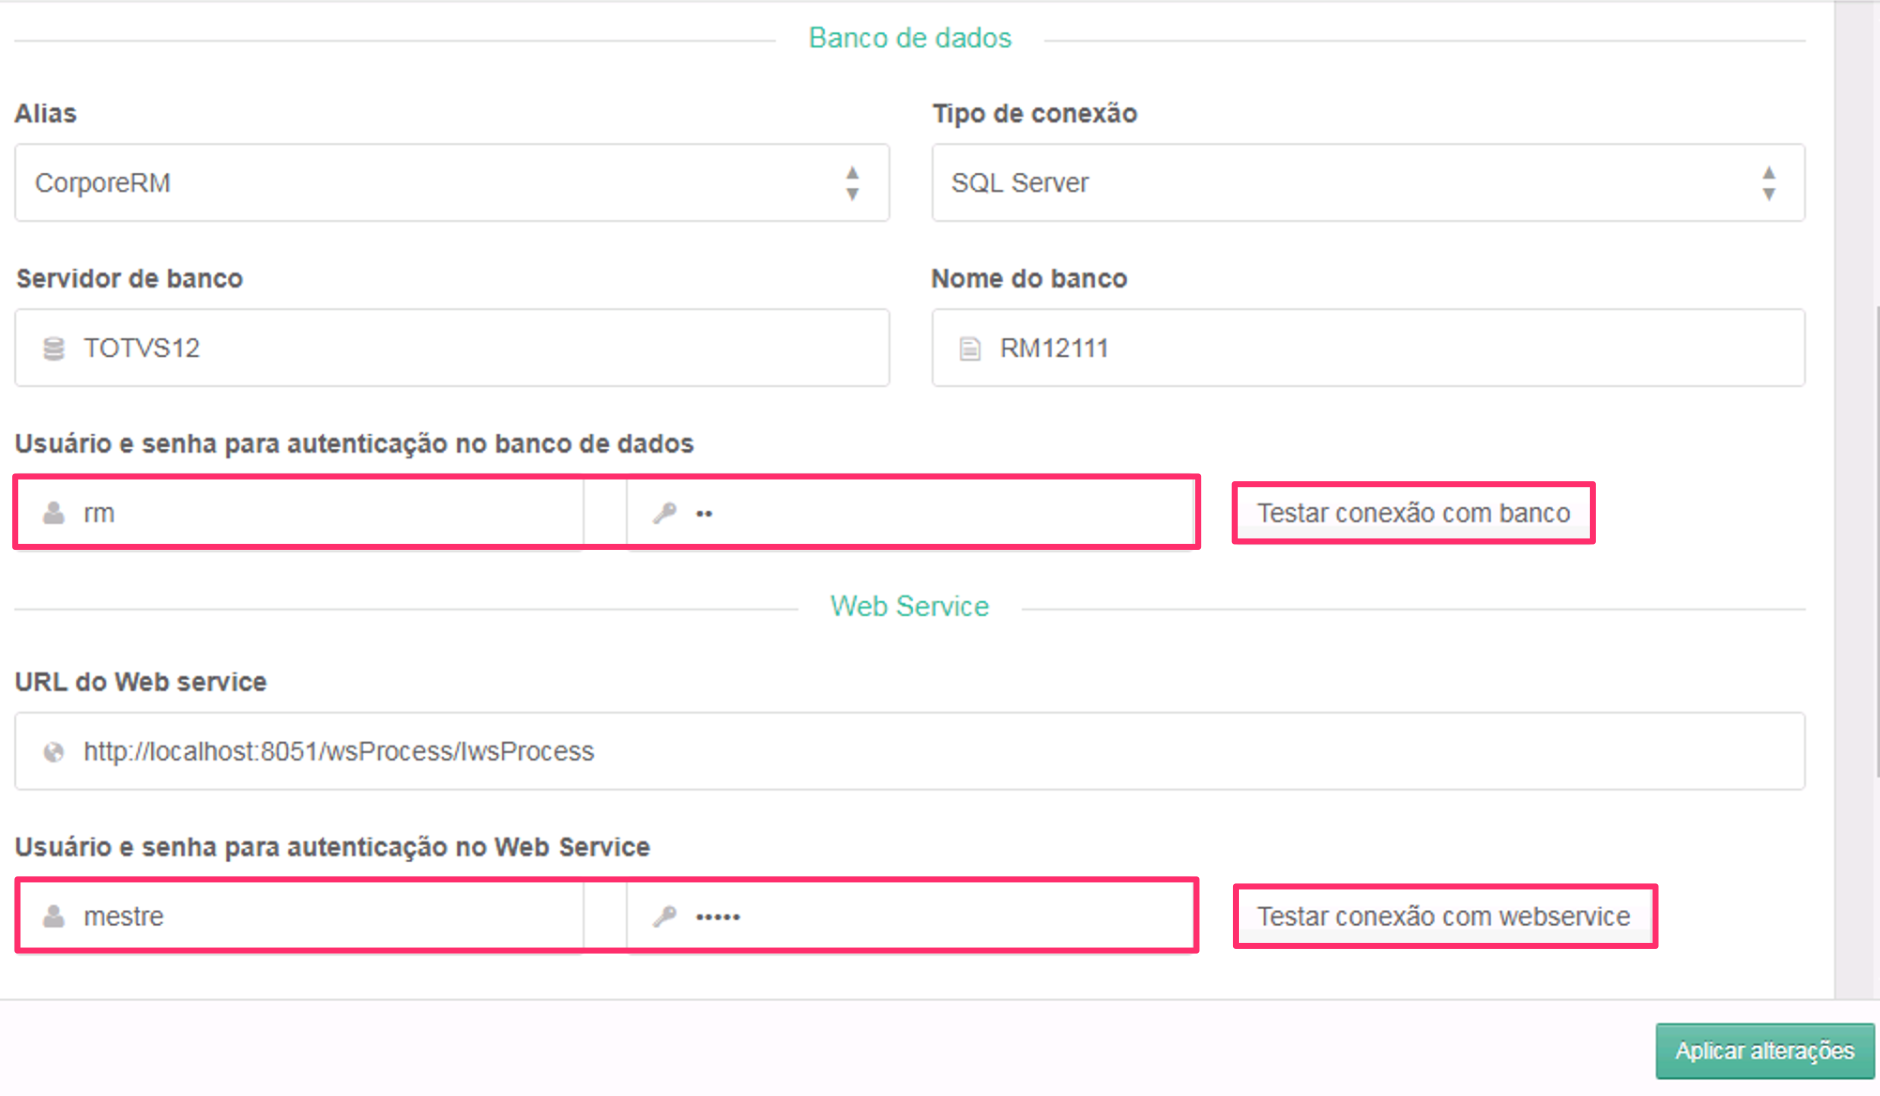The height and width of the screenshot is (1096, 1880).
Task: Click the Nome do banco field with RM12111
Action: click(x=1368, y=348)
